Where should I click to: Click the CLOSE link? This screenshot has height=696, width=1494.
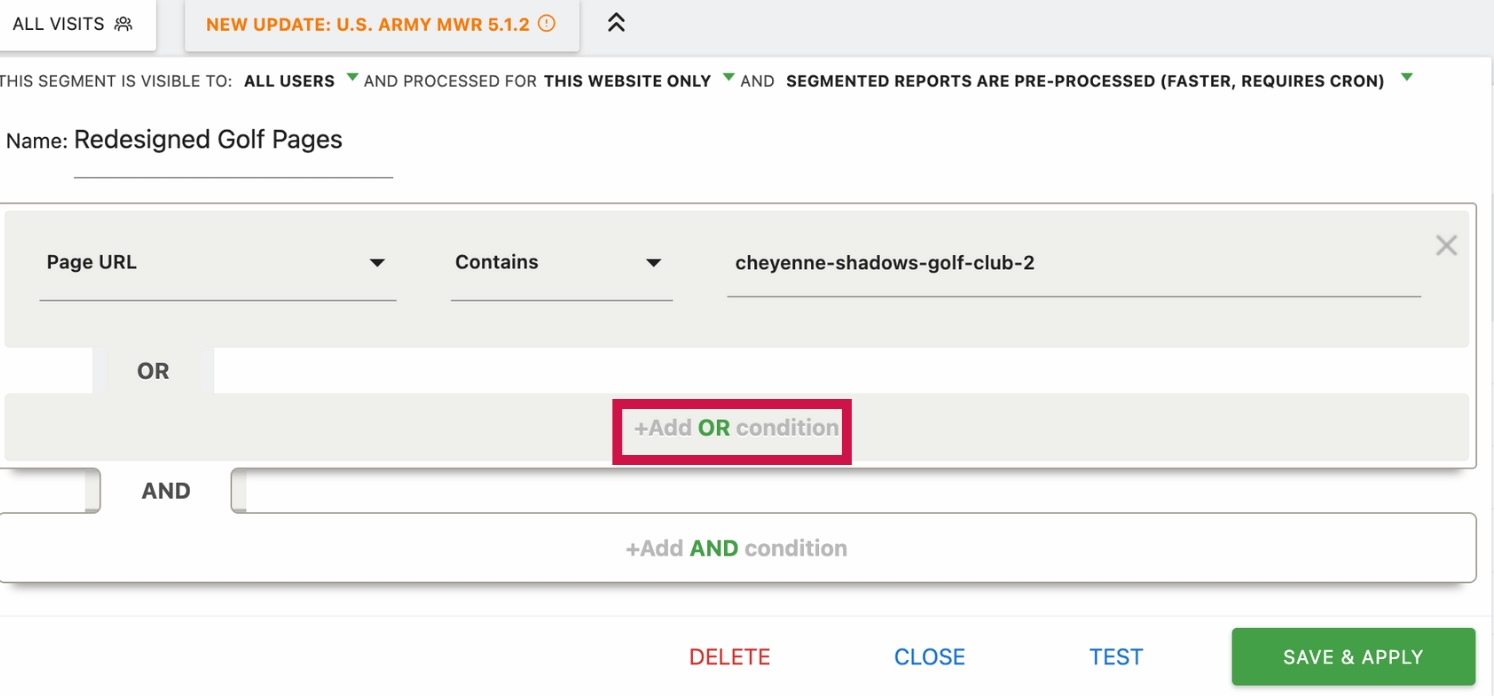point(930,657)
